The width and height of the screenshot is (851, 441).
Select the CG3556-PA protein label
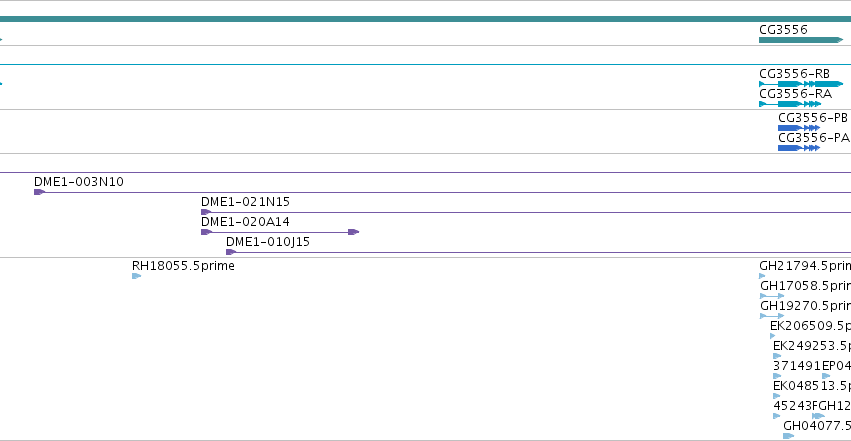point(814,137)
